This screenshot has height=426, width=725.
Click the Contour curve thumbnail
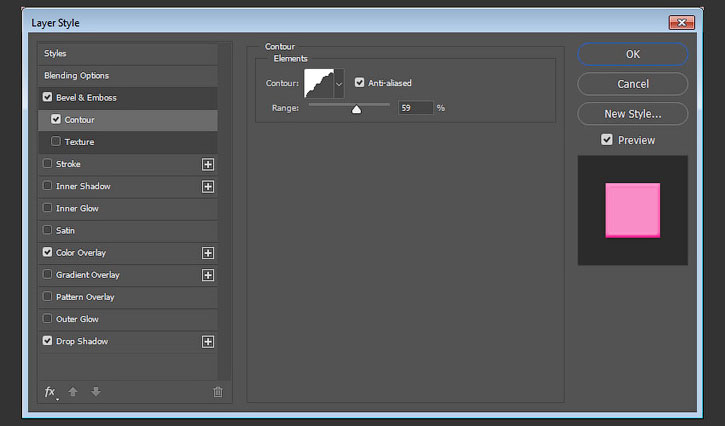point(318,84)
